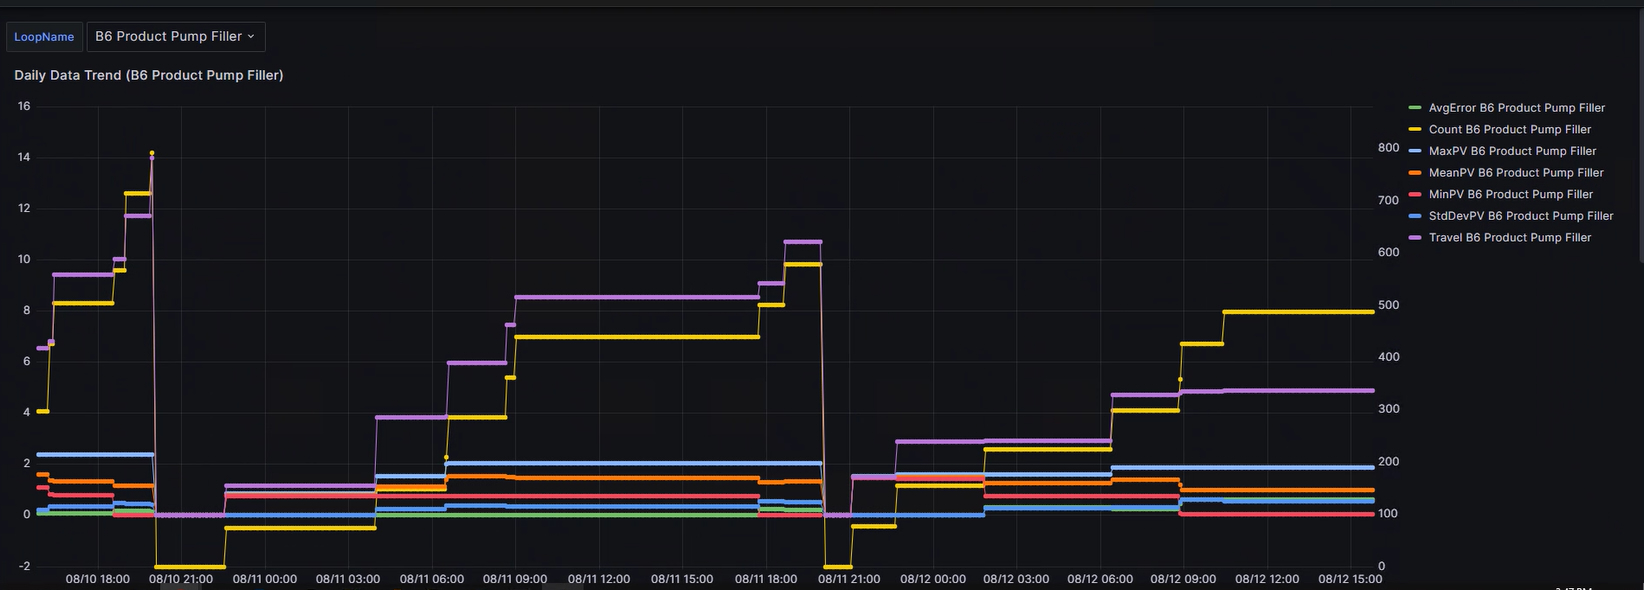
Task: Click the blue StdDevPV legend color marker
Action: tap(1414, 216)
